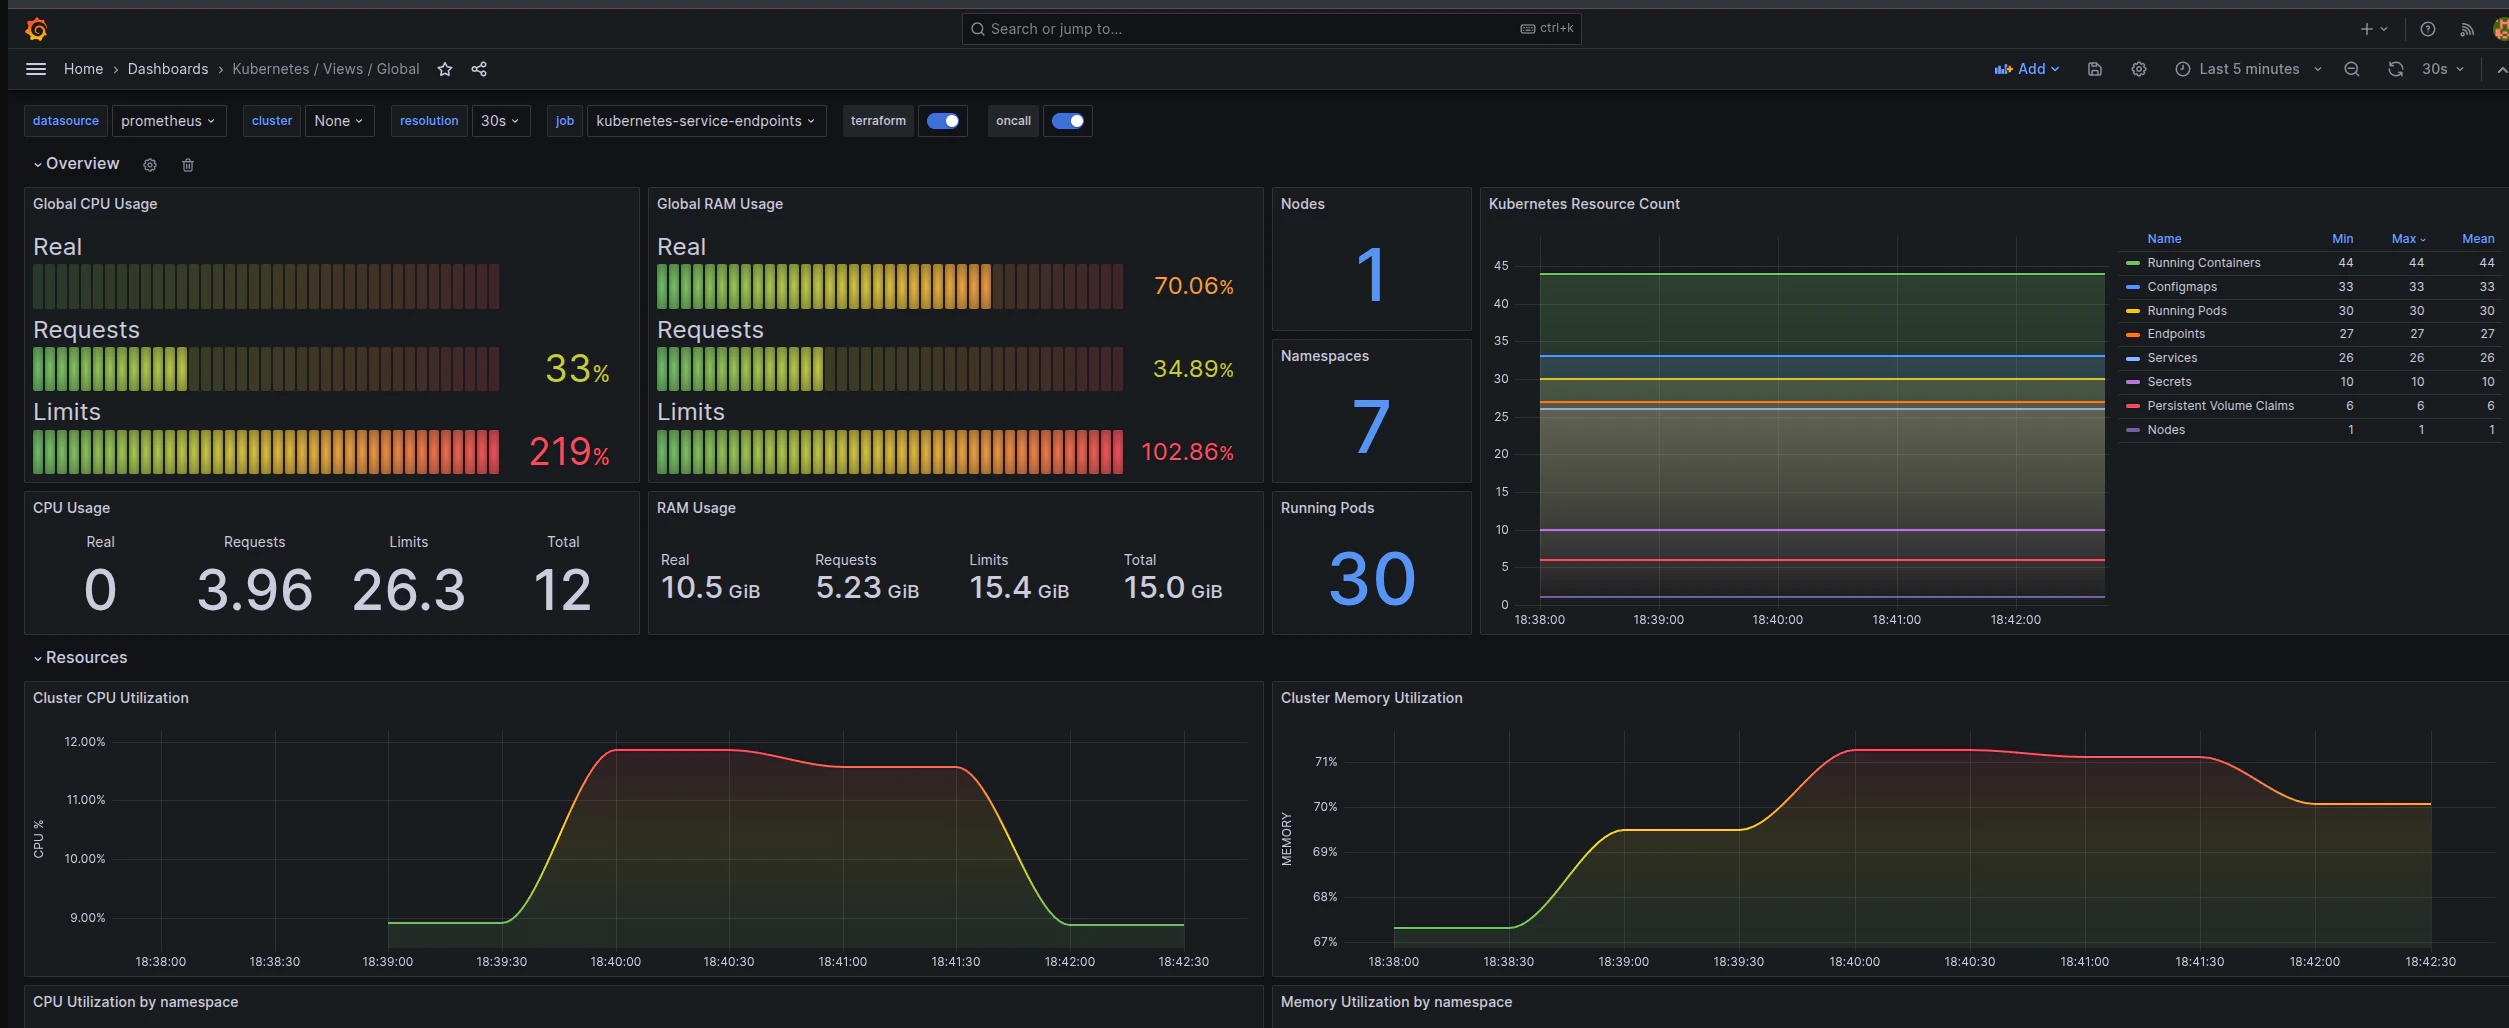The width and height of the screenshot is (2509, 1028).
Task: Refresh the dashboard with the refresh icon
Action: [x=2396, y=69]
